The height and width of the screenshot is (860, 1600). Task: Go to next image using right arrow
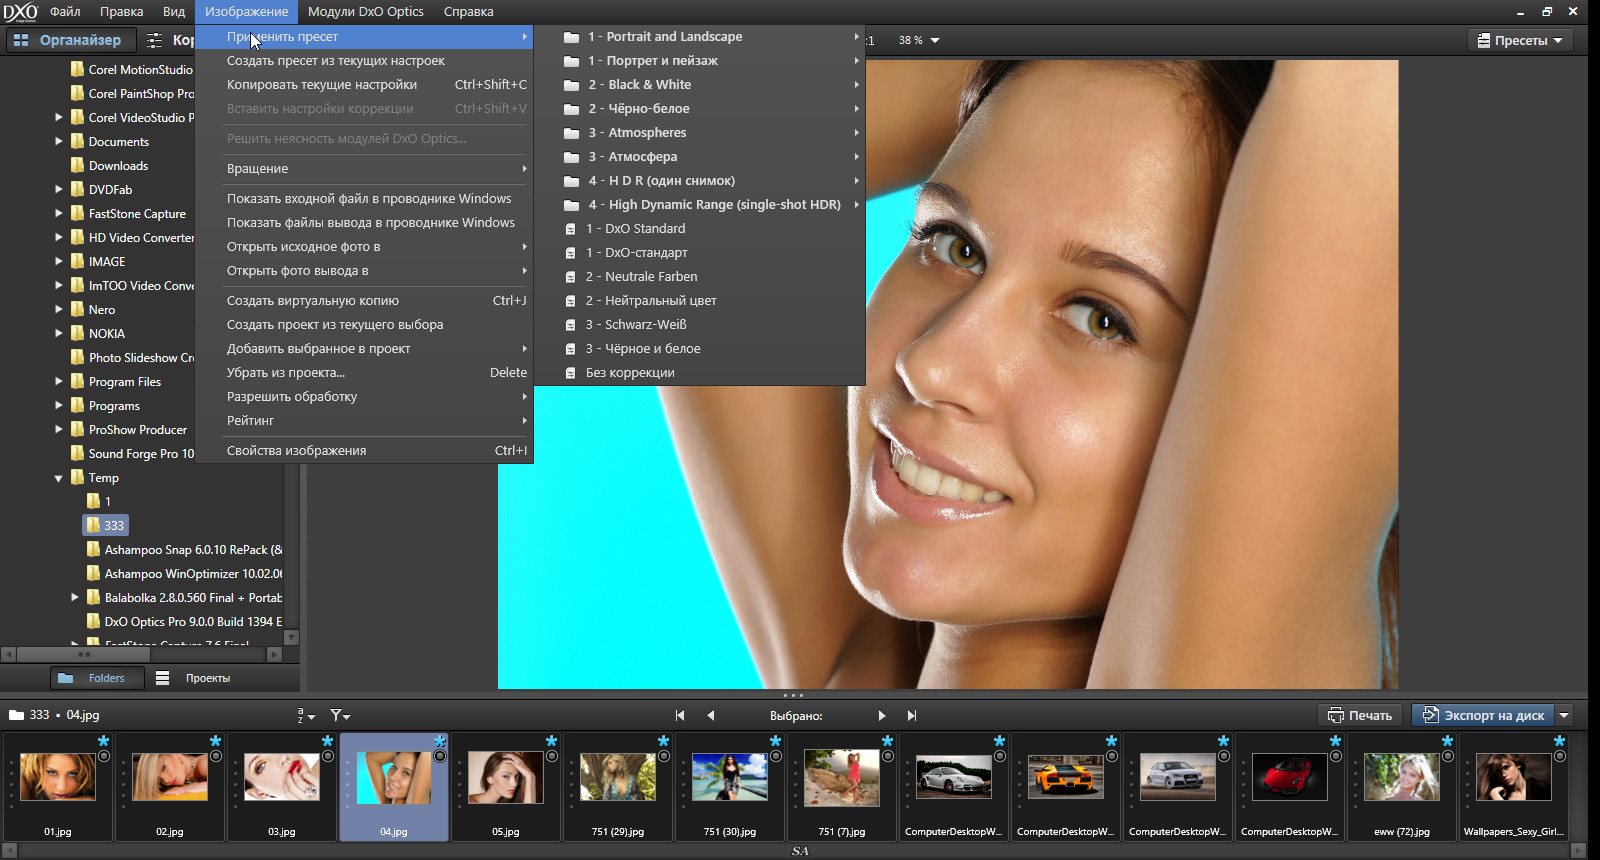tap(881, 716)
